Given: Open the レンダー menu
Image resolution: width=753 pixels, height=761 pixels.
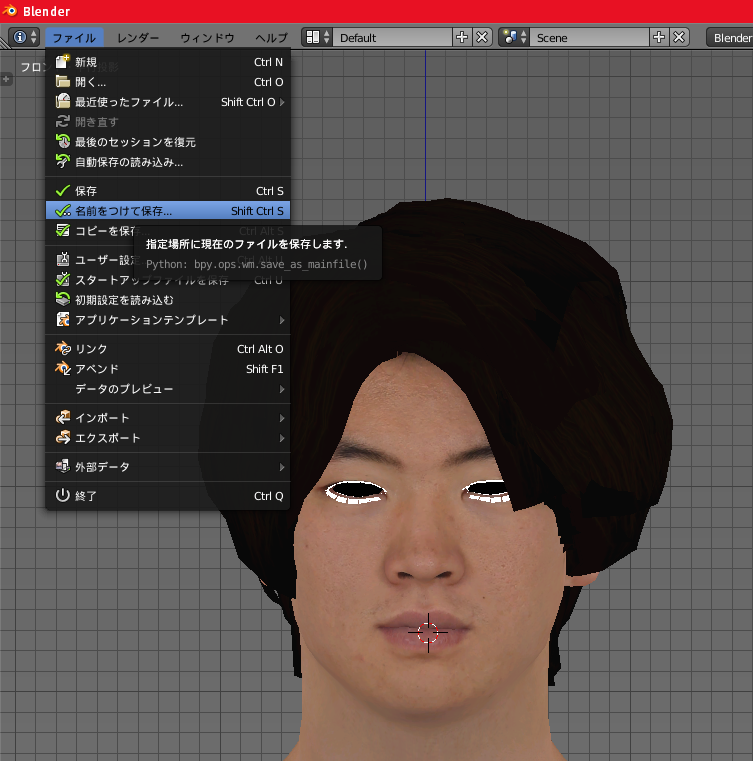Looking at the screenshot, I should 138,37.
